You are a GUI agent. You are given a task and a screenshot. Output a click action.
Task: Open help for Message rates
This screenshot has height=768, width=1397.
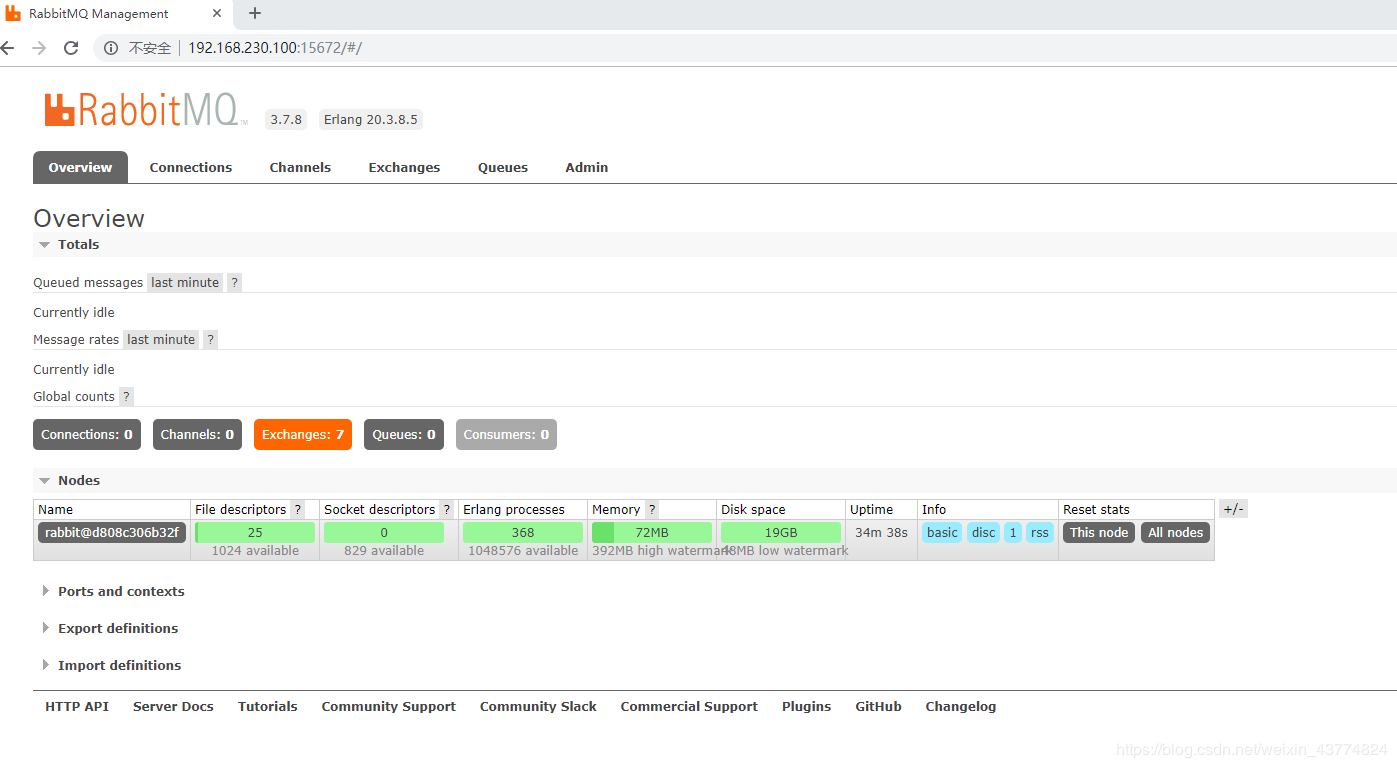(x=210, y=340)
